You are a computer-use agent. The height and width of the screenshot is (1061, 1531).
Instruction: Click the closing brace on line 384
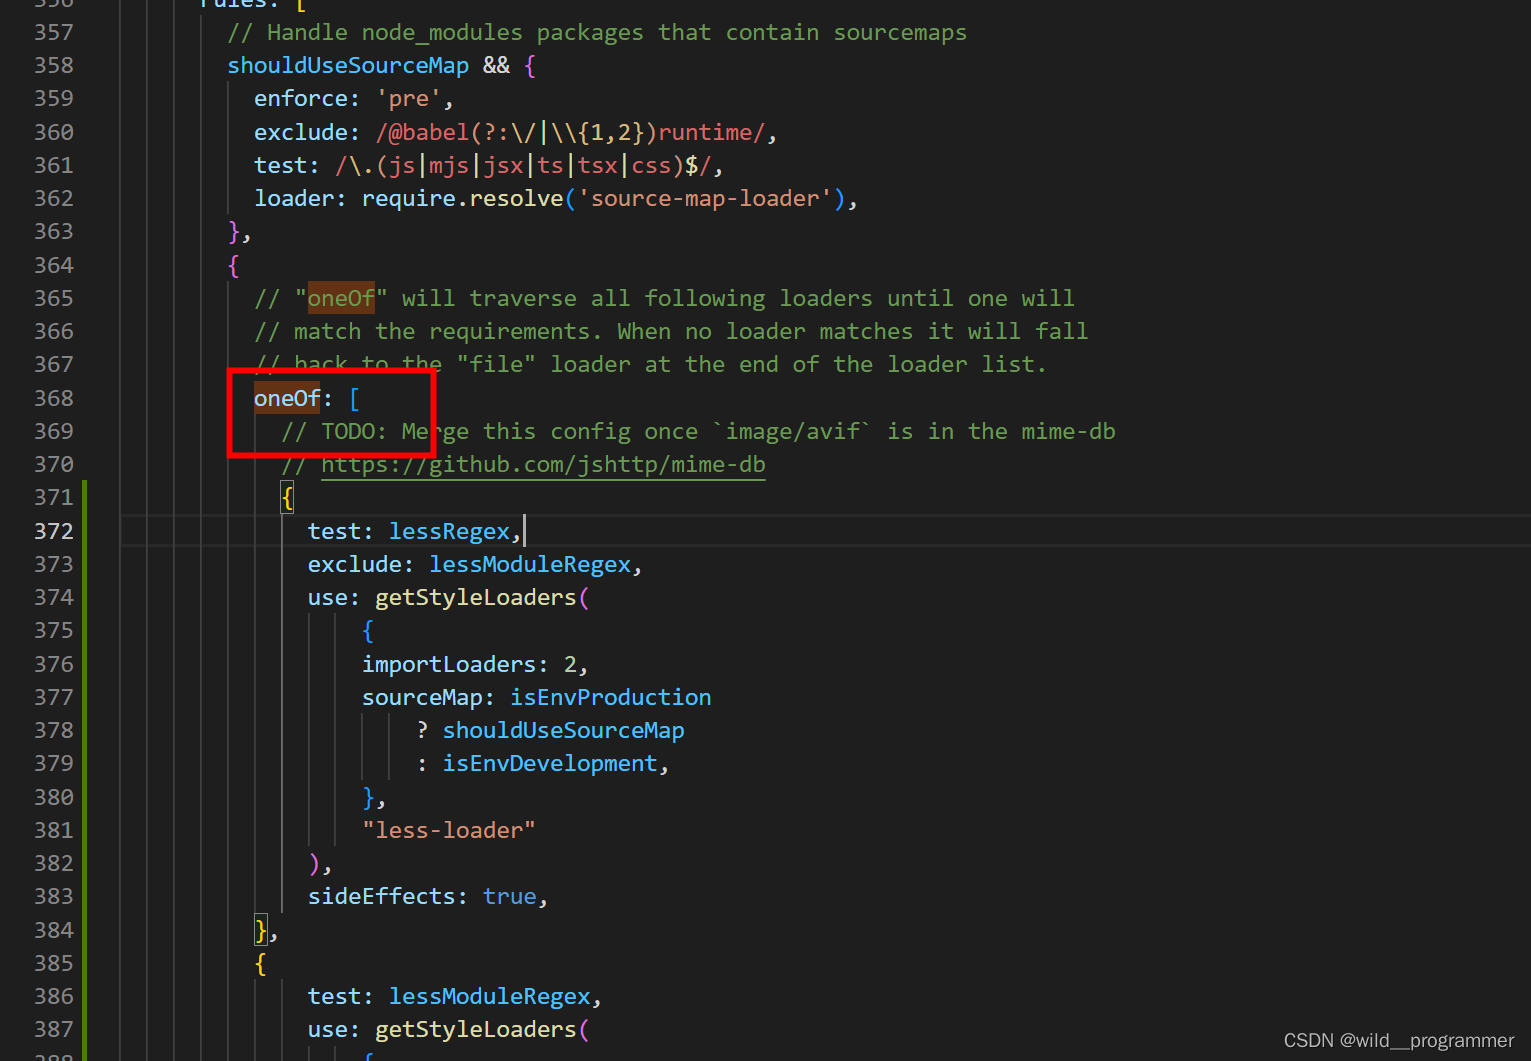pyautogui.click(x=261, y=930)
